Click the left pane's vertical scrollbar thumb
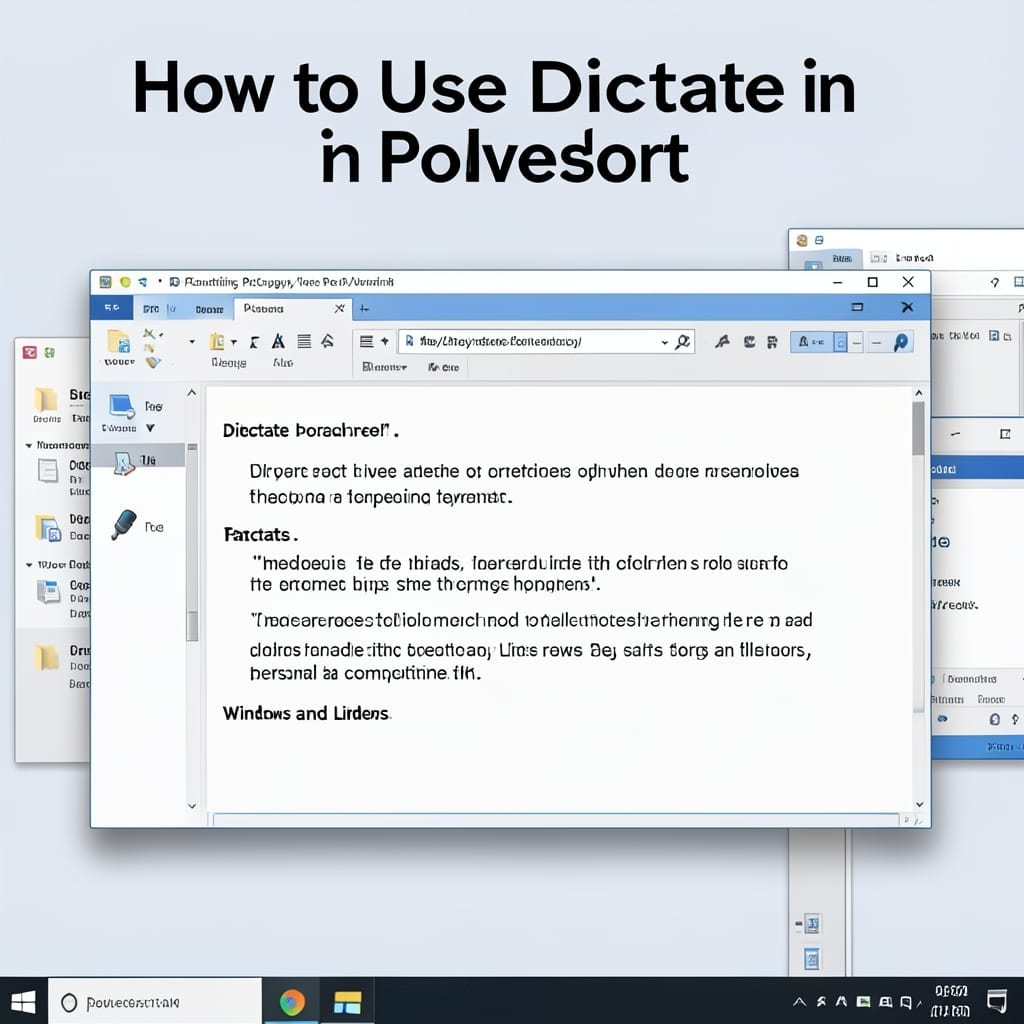The width and height of the screenshot is (1024, 1024). [x=192, y=626]
